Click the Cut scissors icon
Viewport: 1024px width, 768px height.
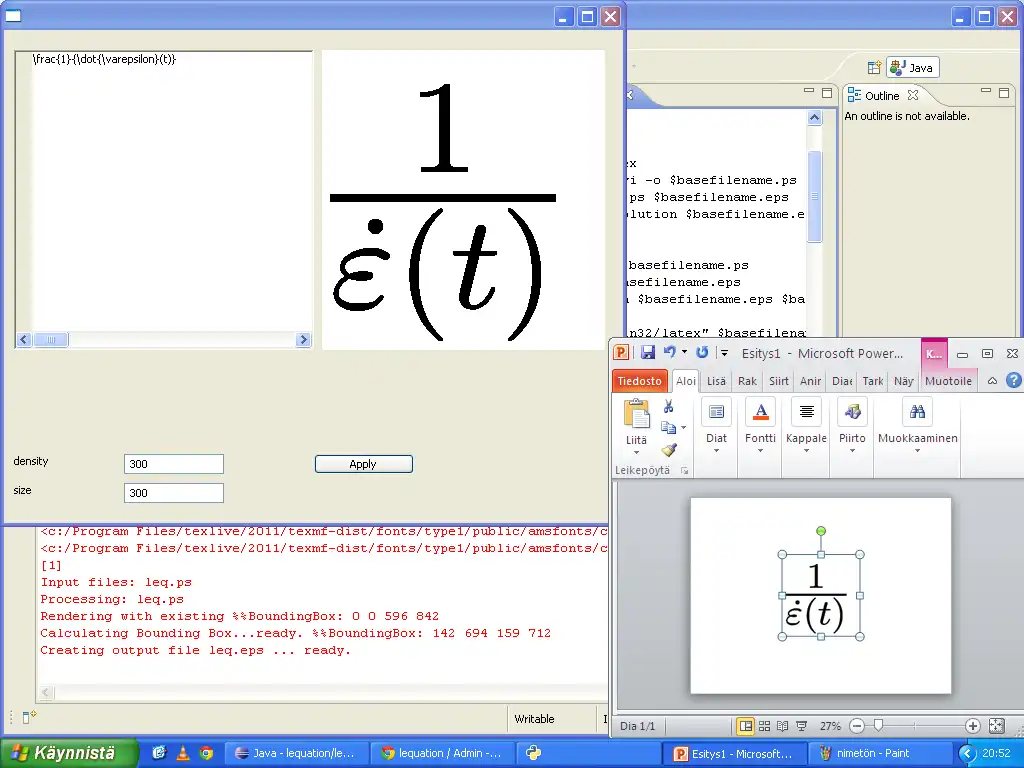(668, 407)
